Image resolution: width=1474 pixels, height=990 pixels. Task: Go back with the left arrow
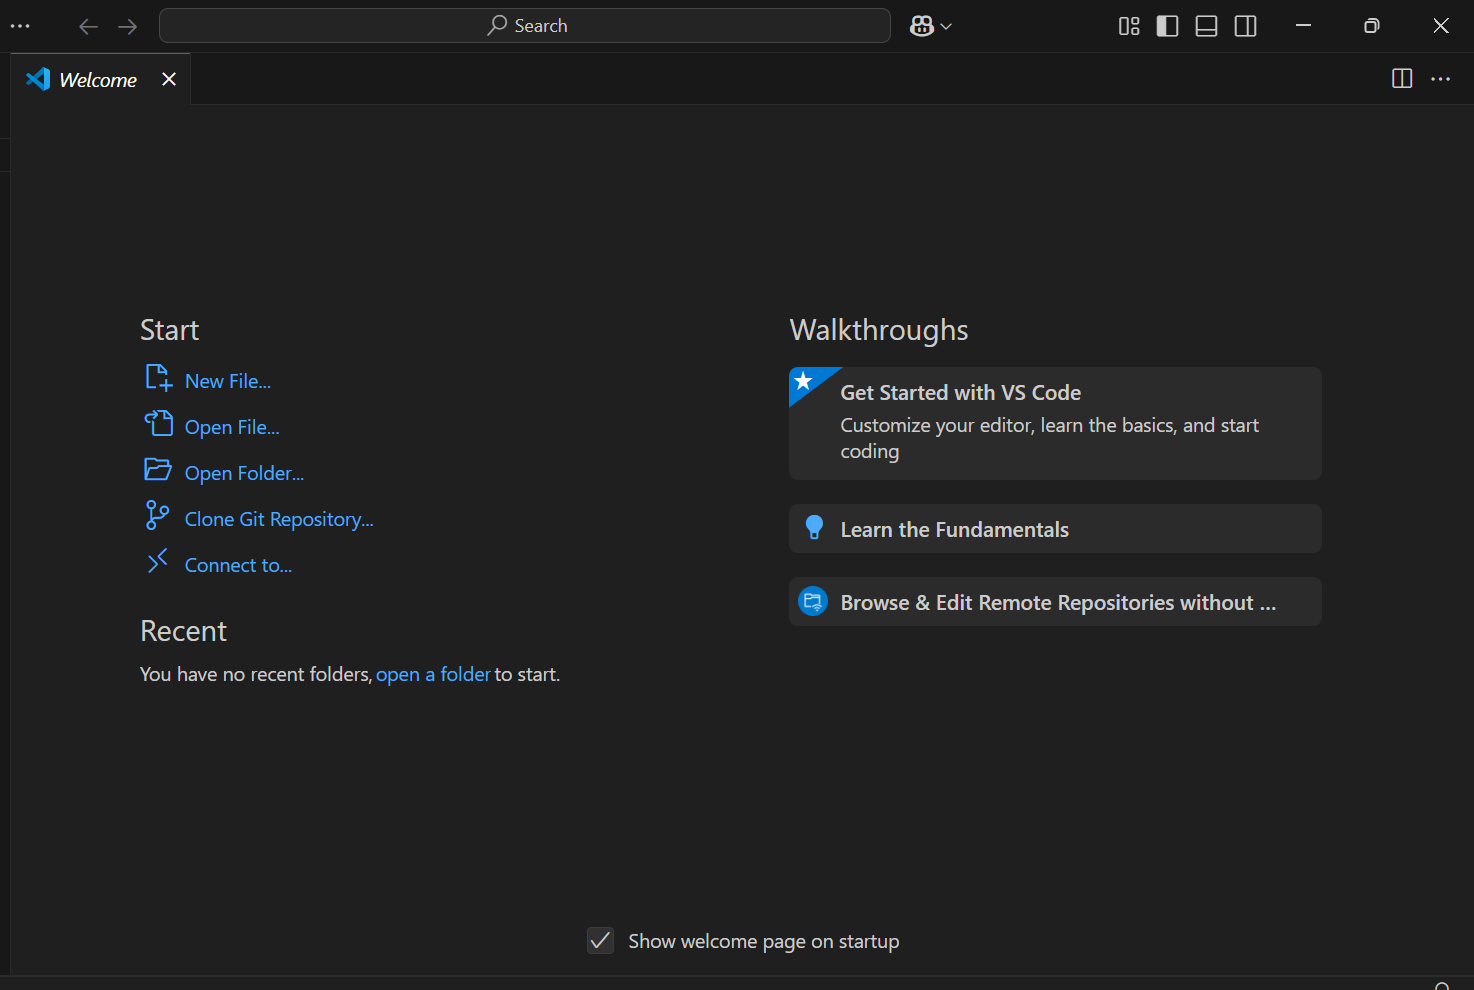pos(88,26)
